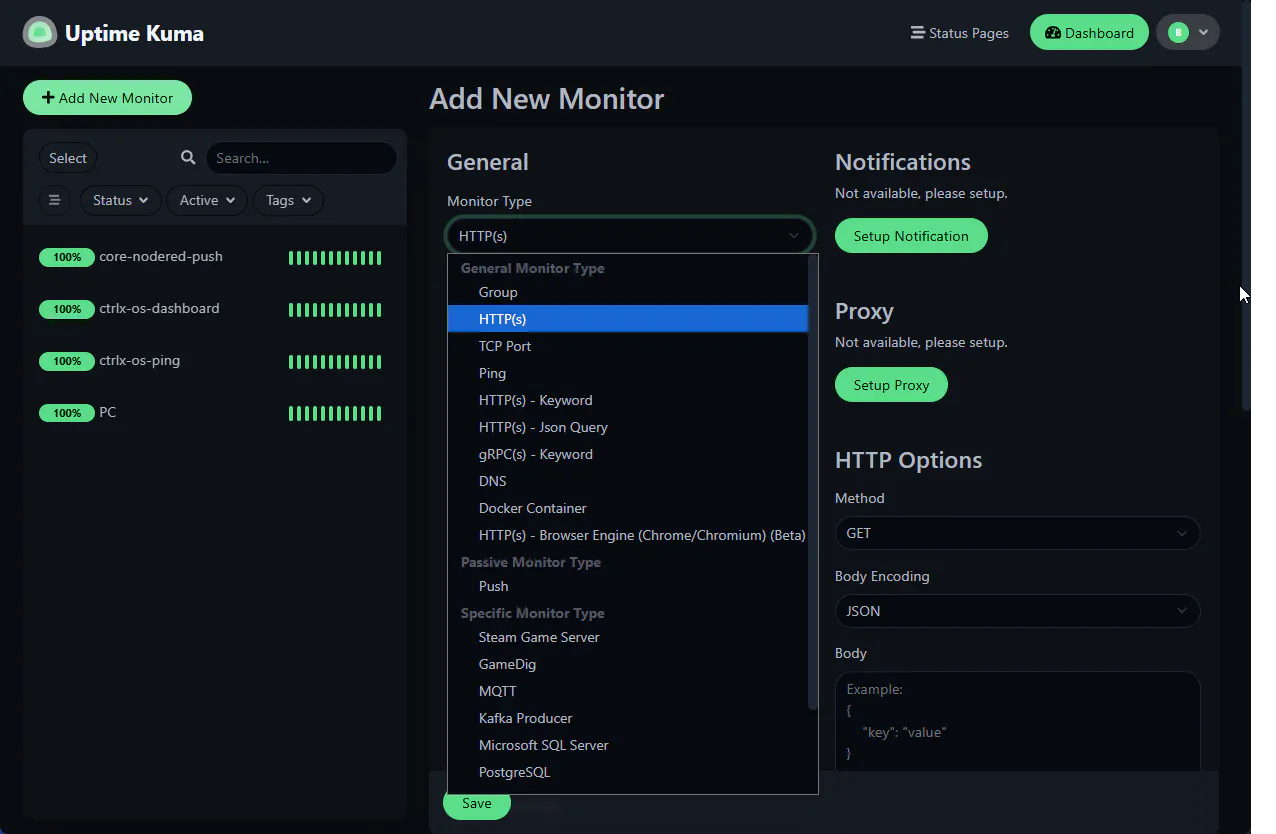The width and height of the screenshot is (1276, 834).
Task: Go to the Dashboard
Action: tap(1089, 33)
